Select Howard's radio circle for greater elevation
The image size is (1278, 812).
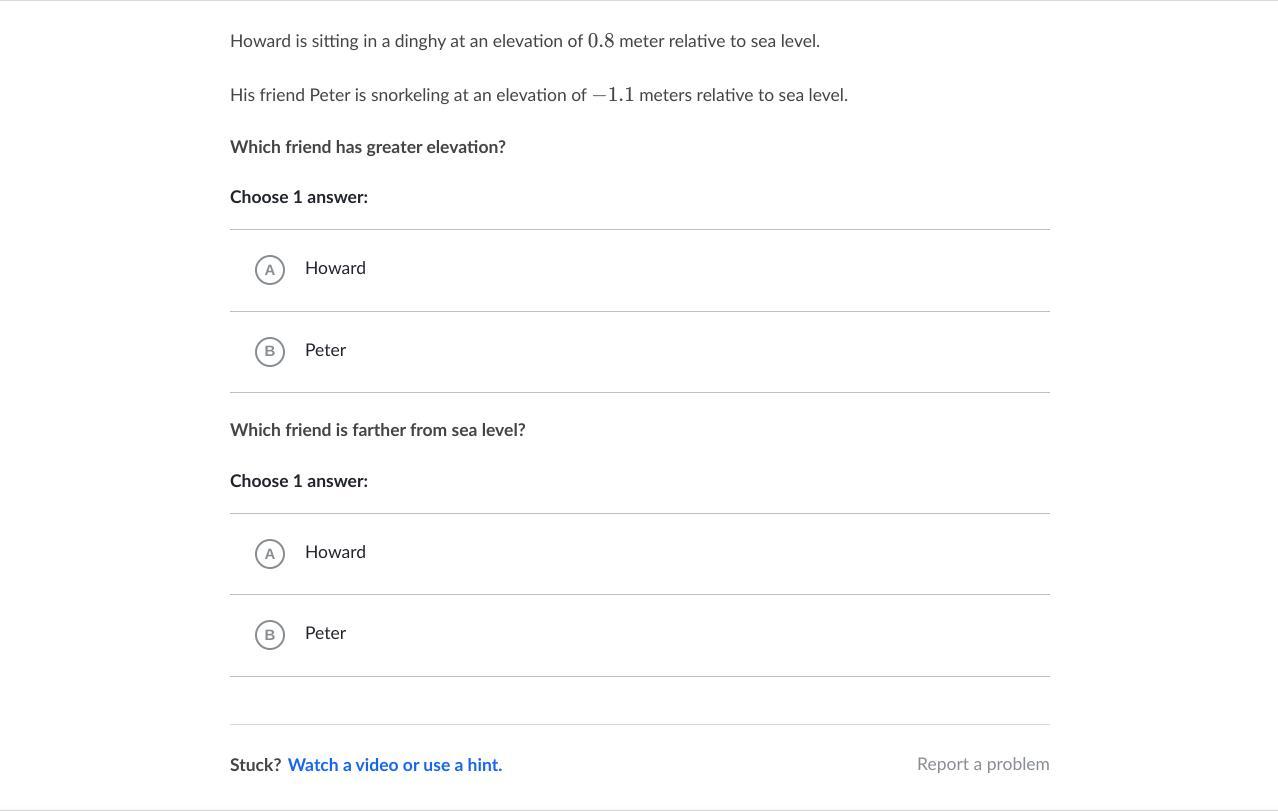click(x=270, y=270)
